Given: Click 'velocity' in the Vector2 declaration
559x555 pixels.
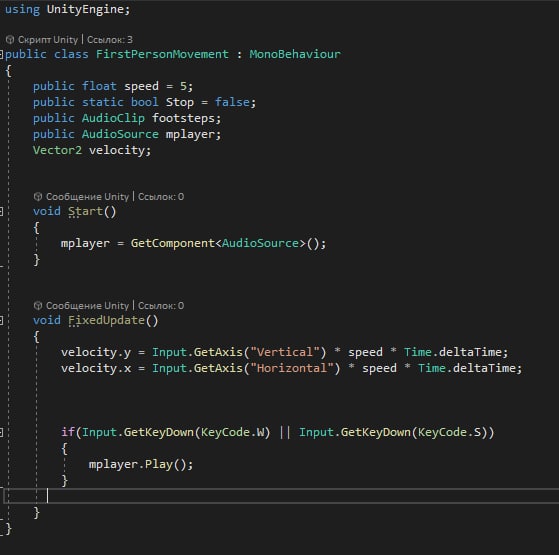Looking at the screenshot, I should click(117, 150).
